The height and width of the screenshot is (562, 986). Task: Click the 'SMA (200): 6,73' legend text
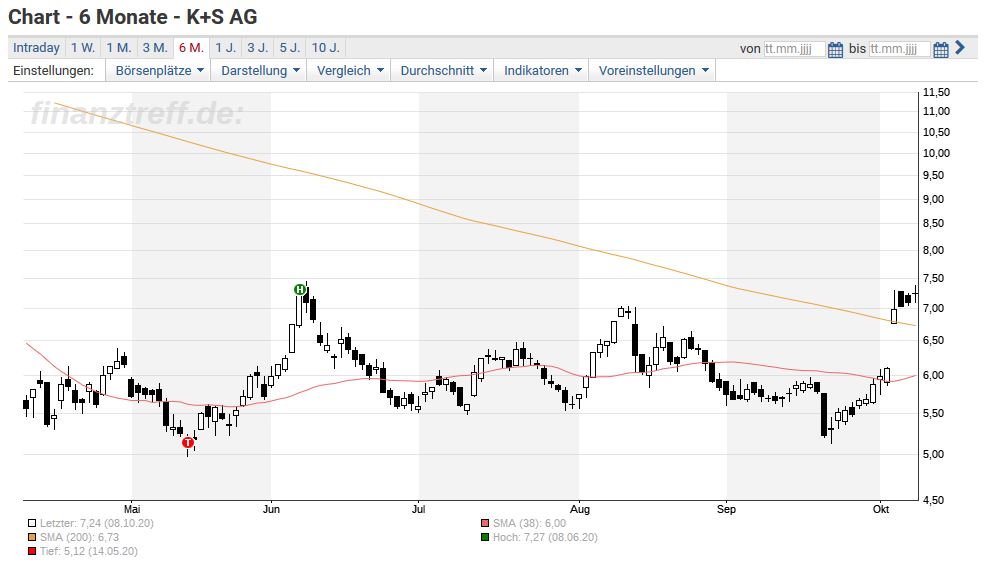[x=79, y=537]
